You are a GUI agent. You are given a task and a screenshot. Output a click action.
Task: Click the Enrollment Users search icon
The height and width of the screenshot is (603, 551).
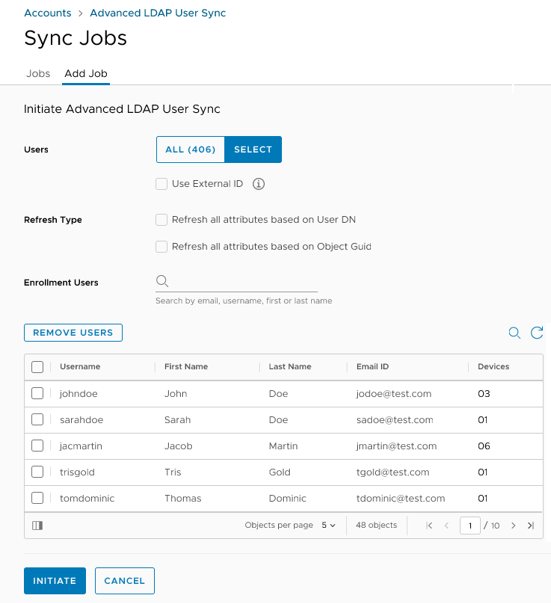point(162,281)
